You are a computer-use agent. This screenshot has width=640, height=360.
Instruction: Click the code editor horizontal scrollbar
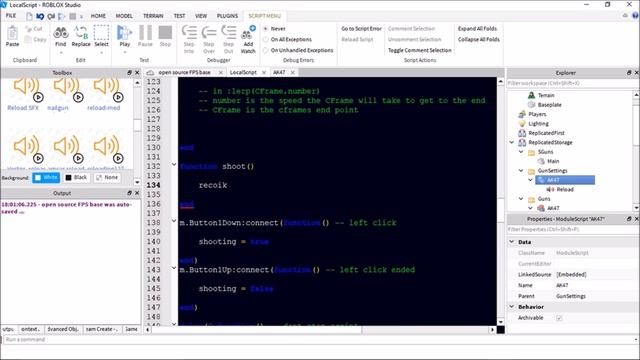(x=256, y=329)
